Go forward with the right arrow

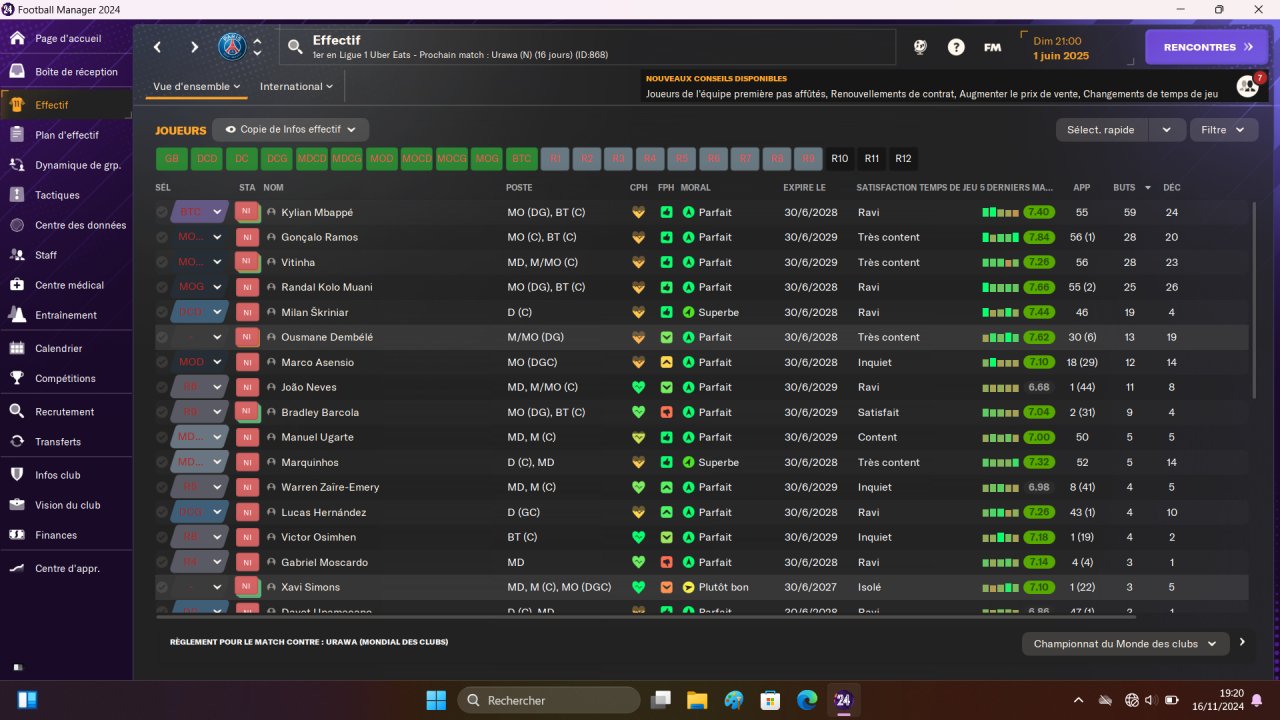pyautogui.click(x=194, y=47)
